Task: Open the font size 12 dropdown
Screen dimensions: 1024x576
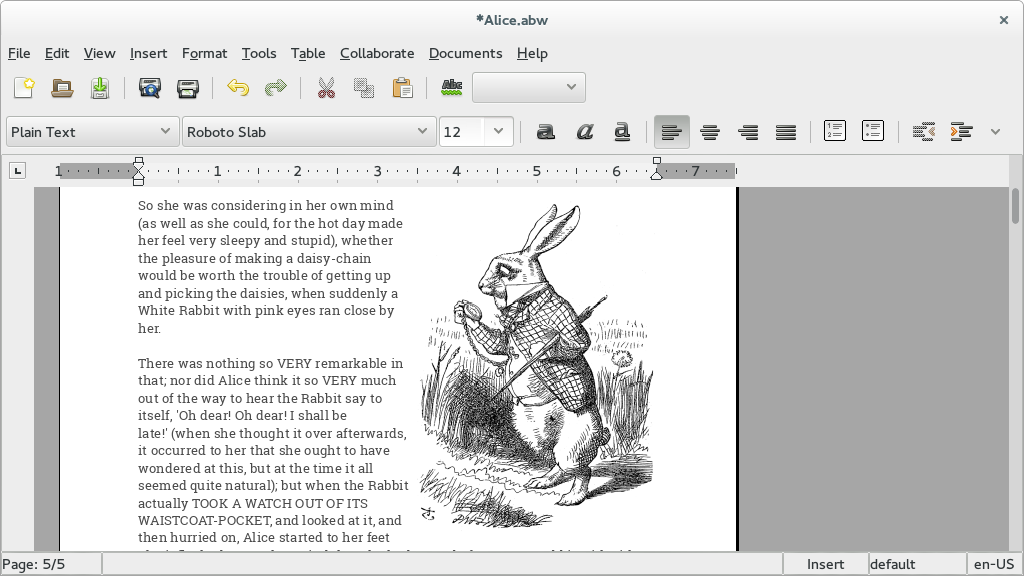Action: 498,132
